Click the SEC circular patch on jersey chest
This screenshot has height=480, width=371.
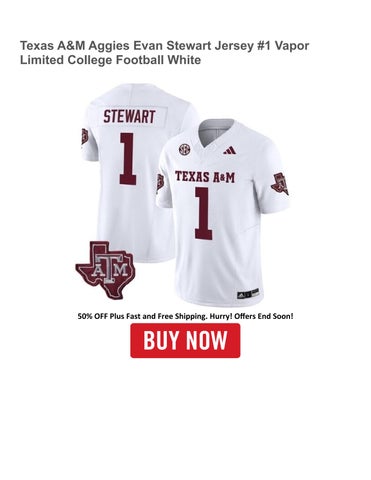coord(183,150)
